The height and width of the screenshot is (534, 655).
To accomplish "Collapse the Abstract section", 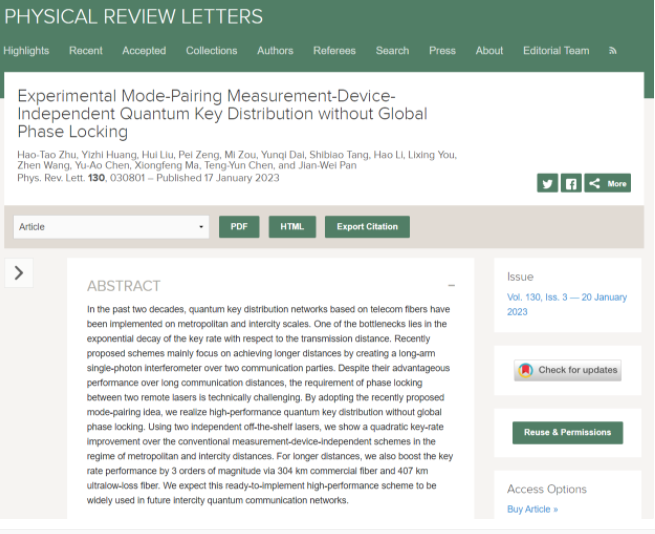I will (x=452, y=286).
